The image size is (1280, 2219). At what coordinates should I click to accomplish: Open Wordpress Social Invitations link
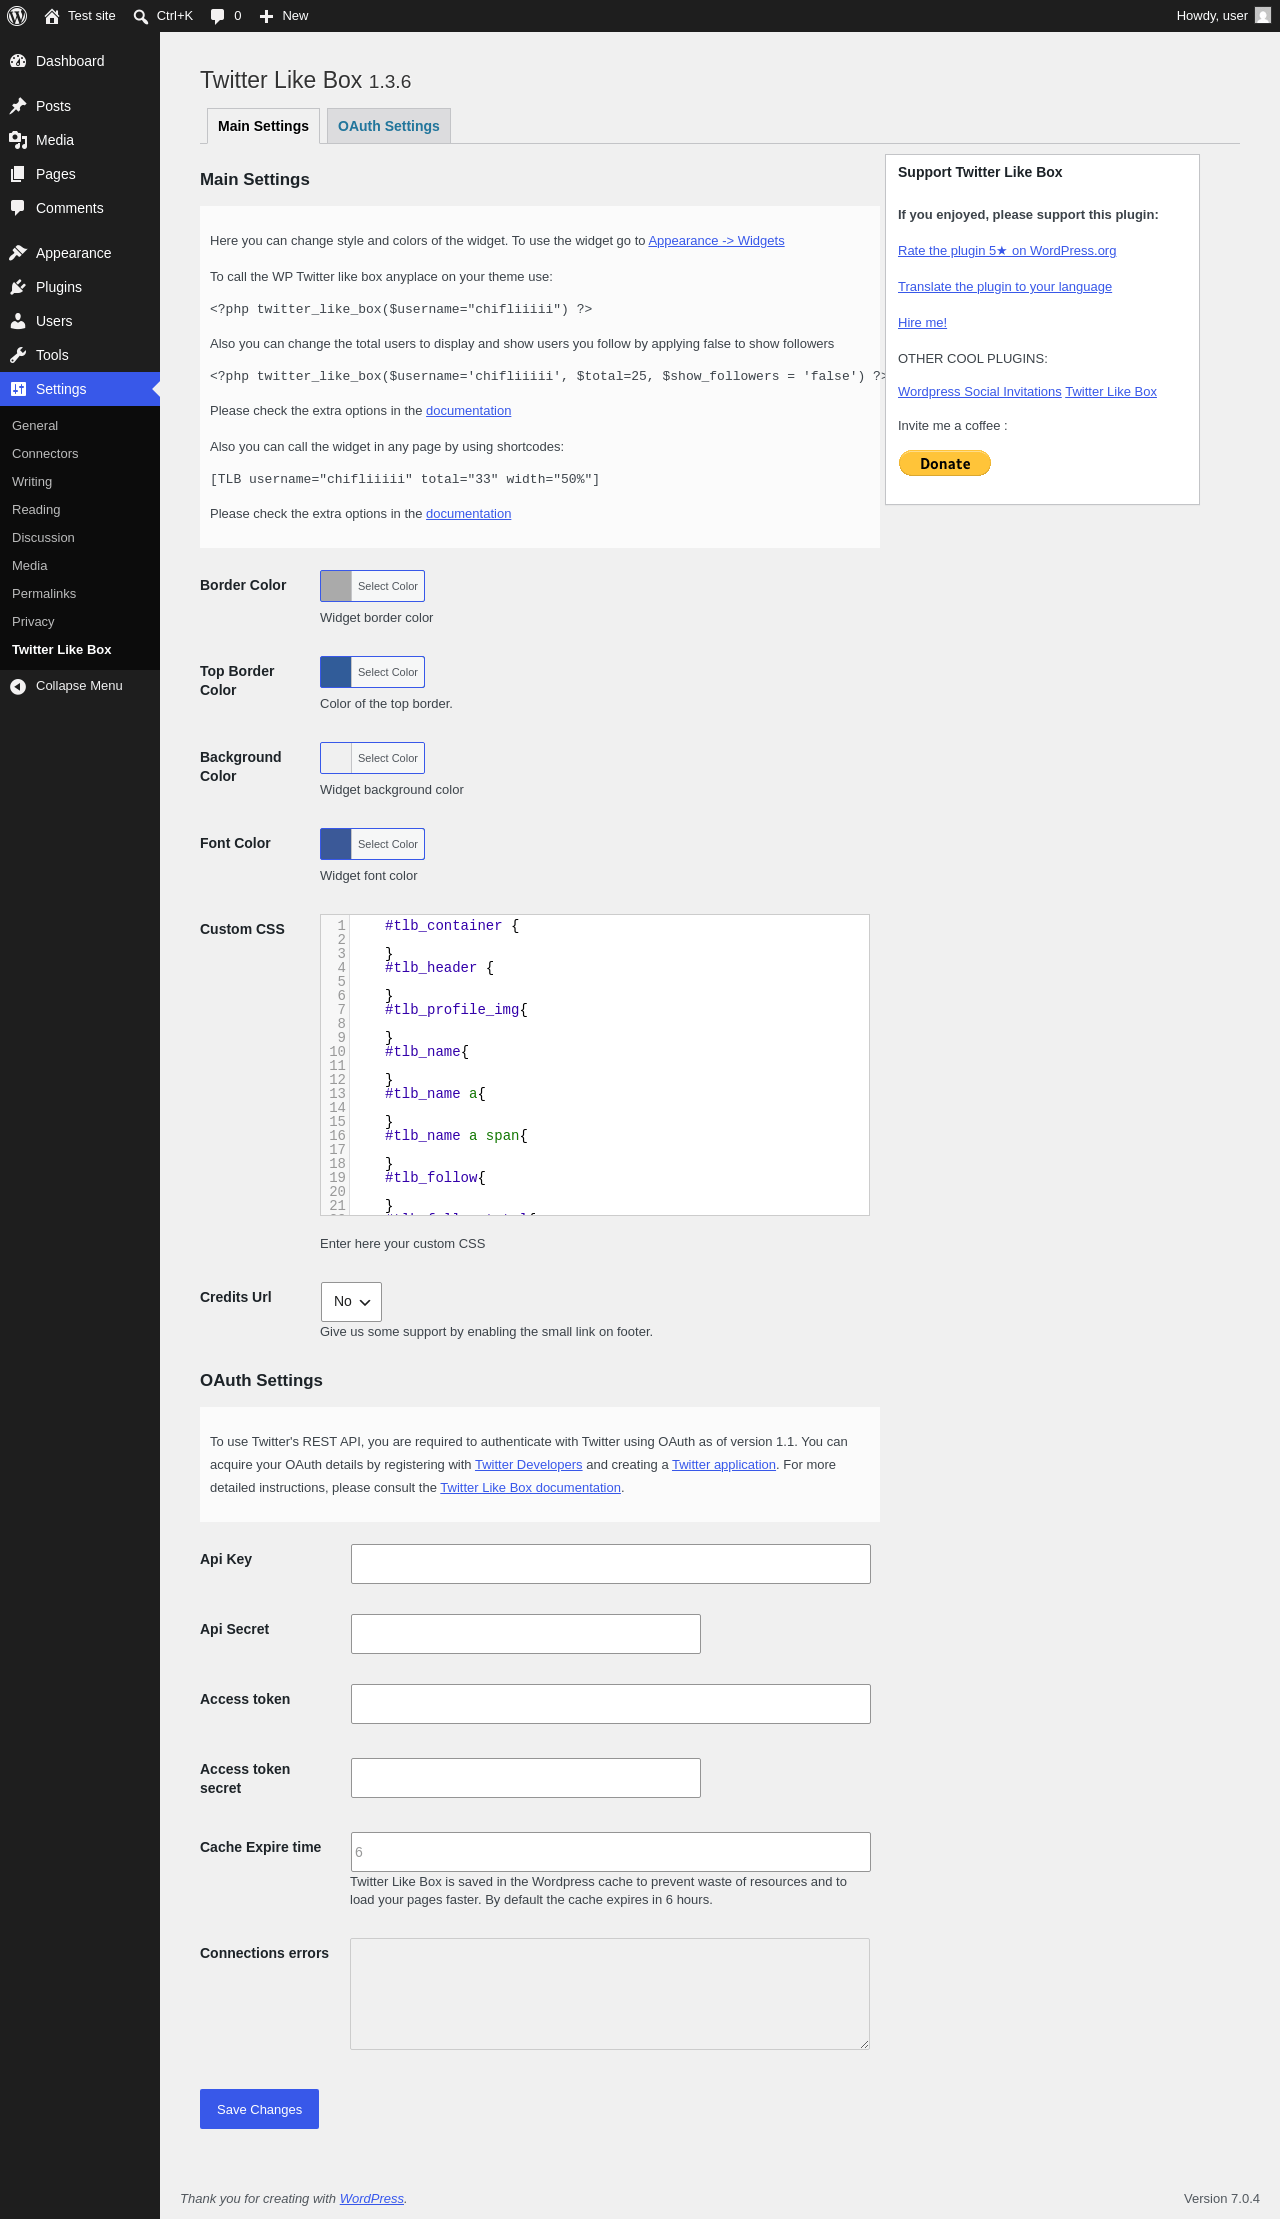pyautogui.click(x=980, y=392)
